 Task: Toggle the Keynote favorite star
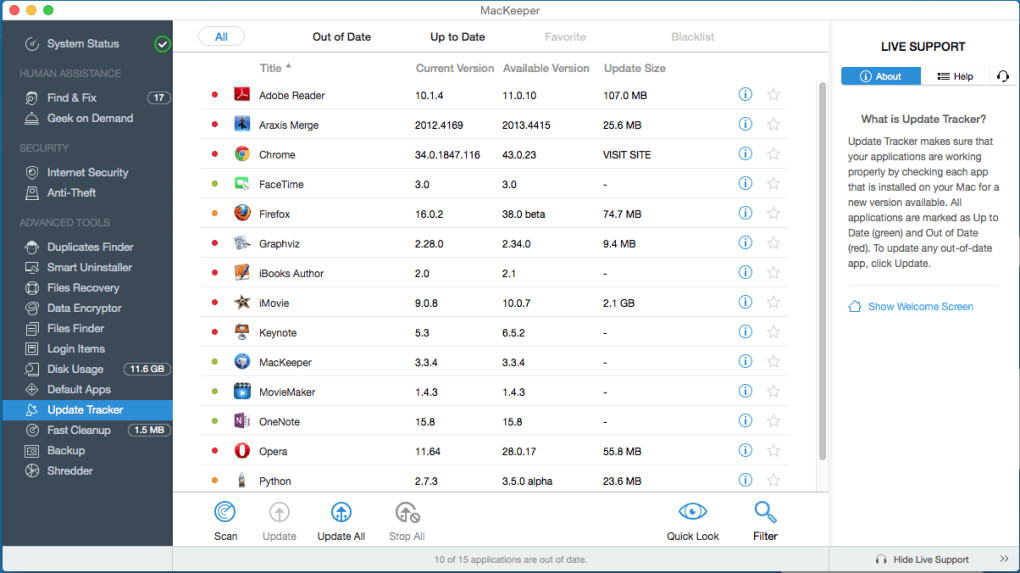[773, 332]
